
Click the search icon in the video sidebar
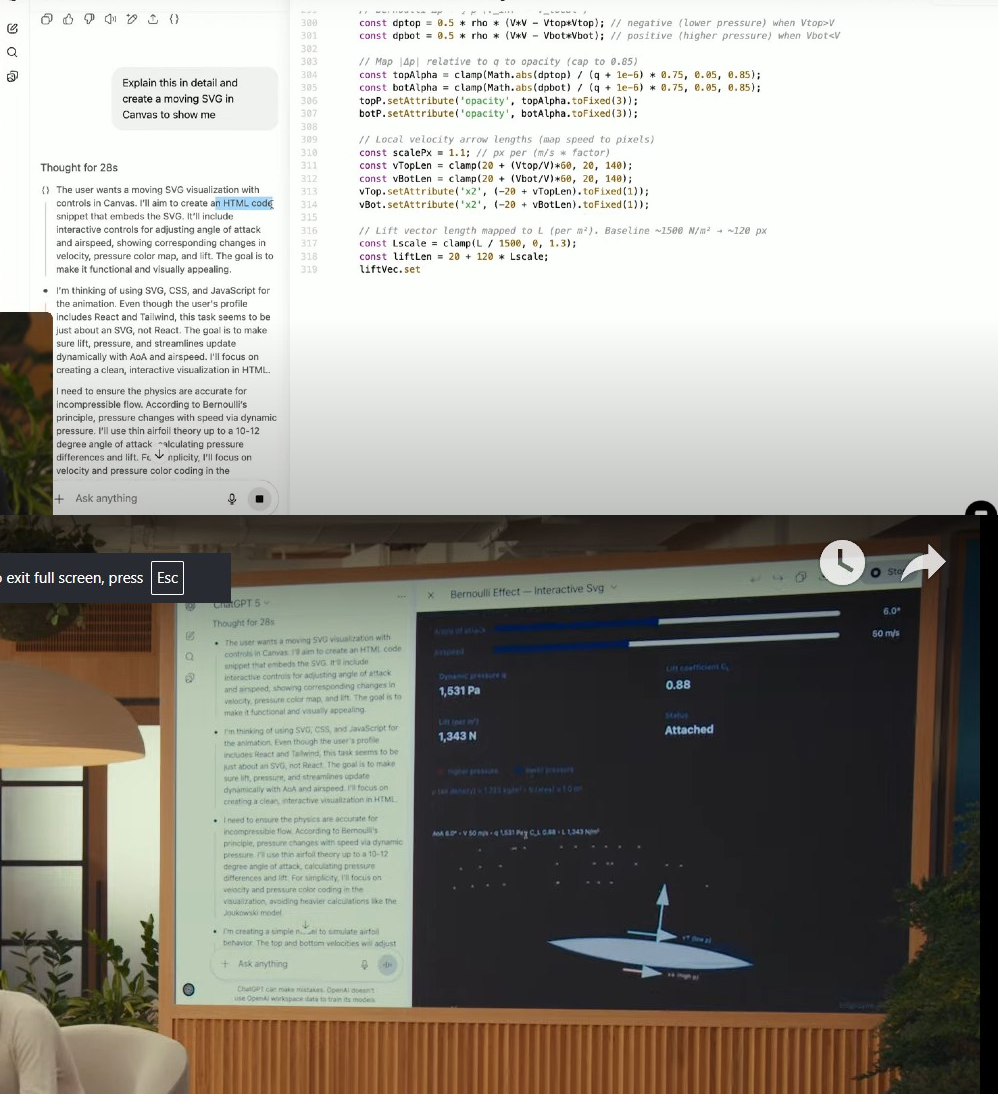[189, 657]
